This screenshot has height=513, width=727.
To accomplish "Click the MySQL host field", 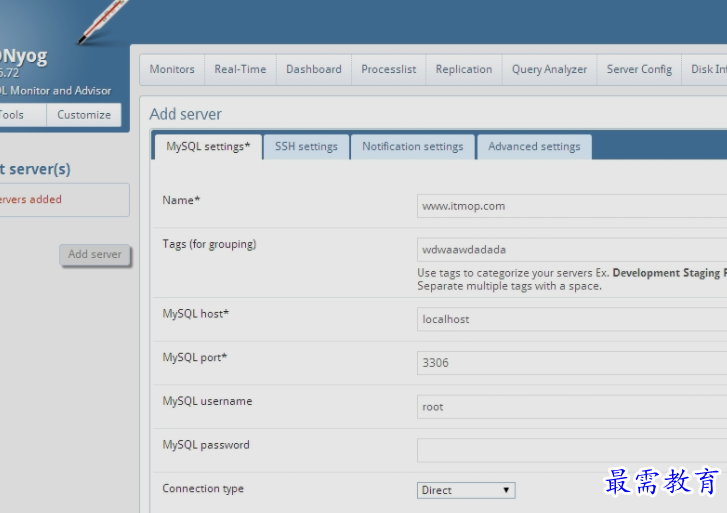I will (572, 319).
